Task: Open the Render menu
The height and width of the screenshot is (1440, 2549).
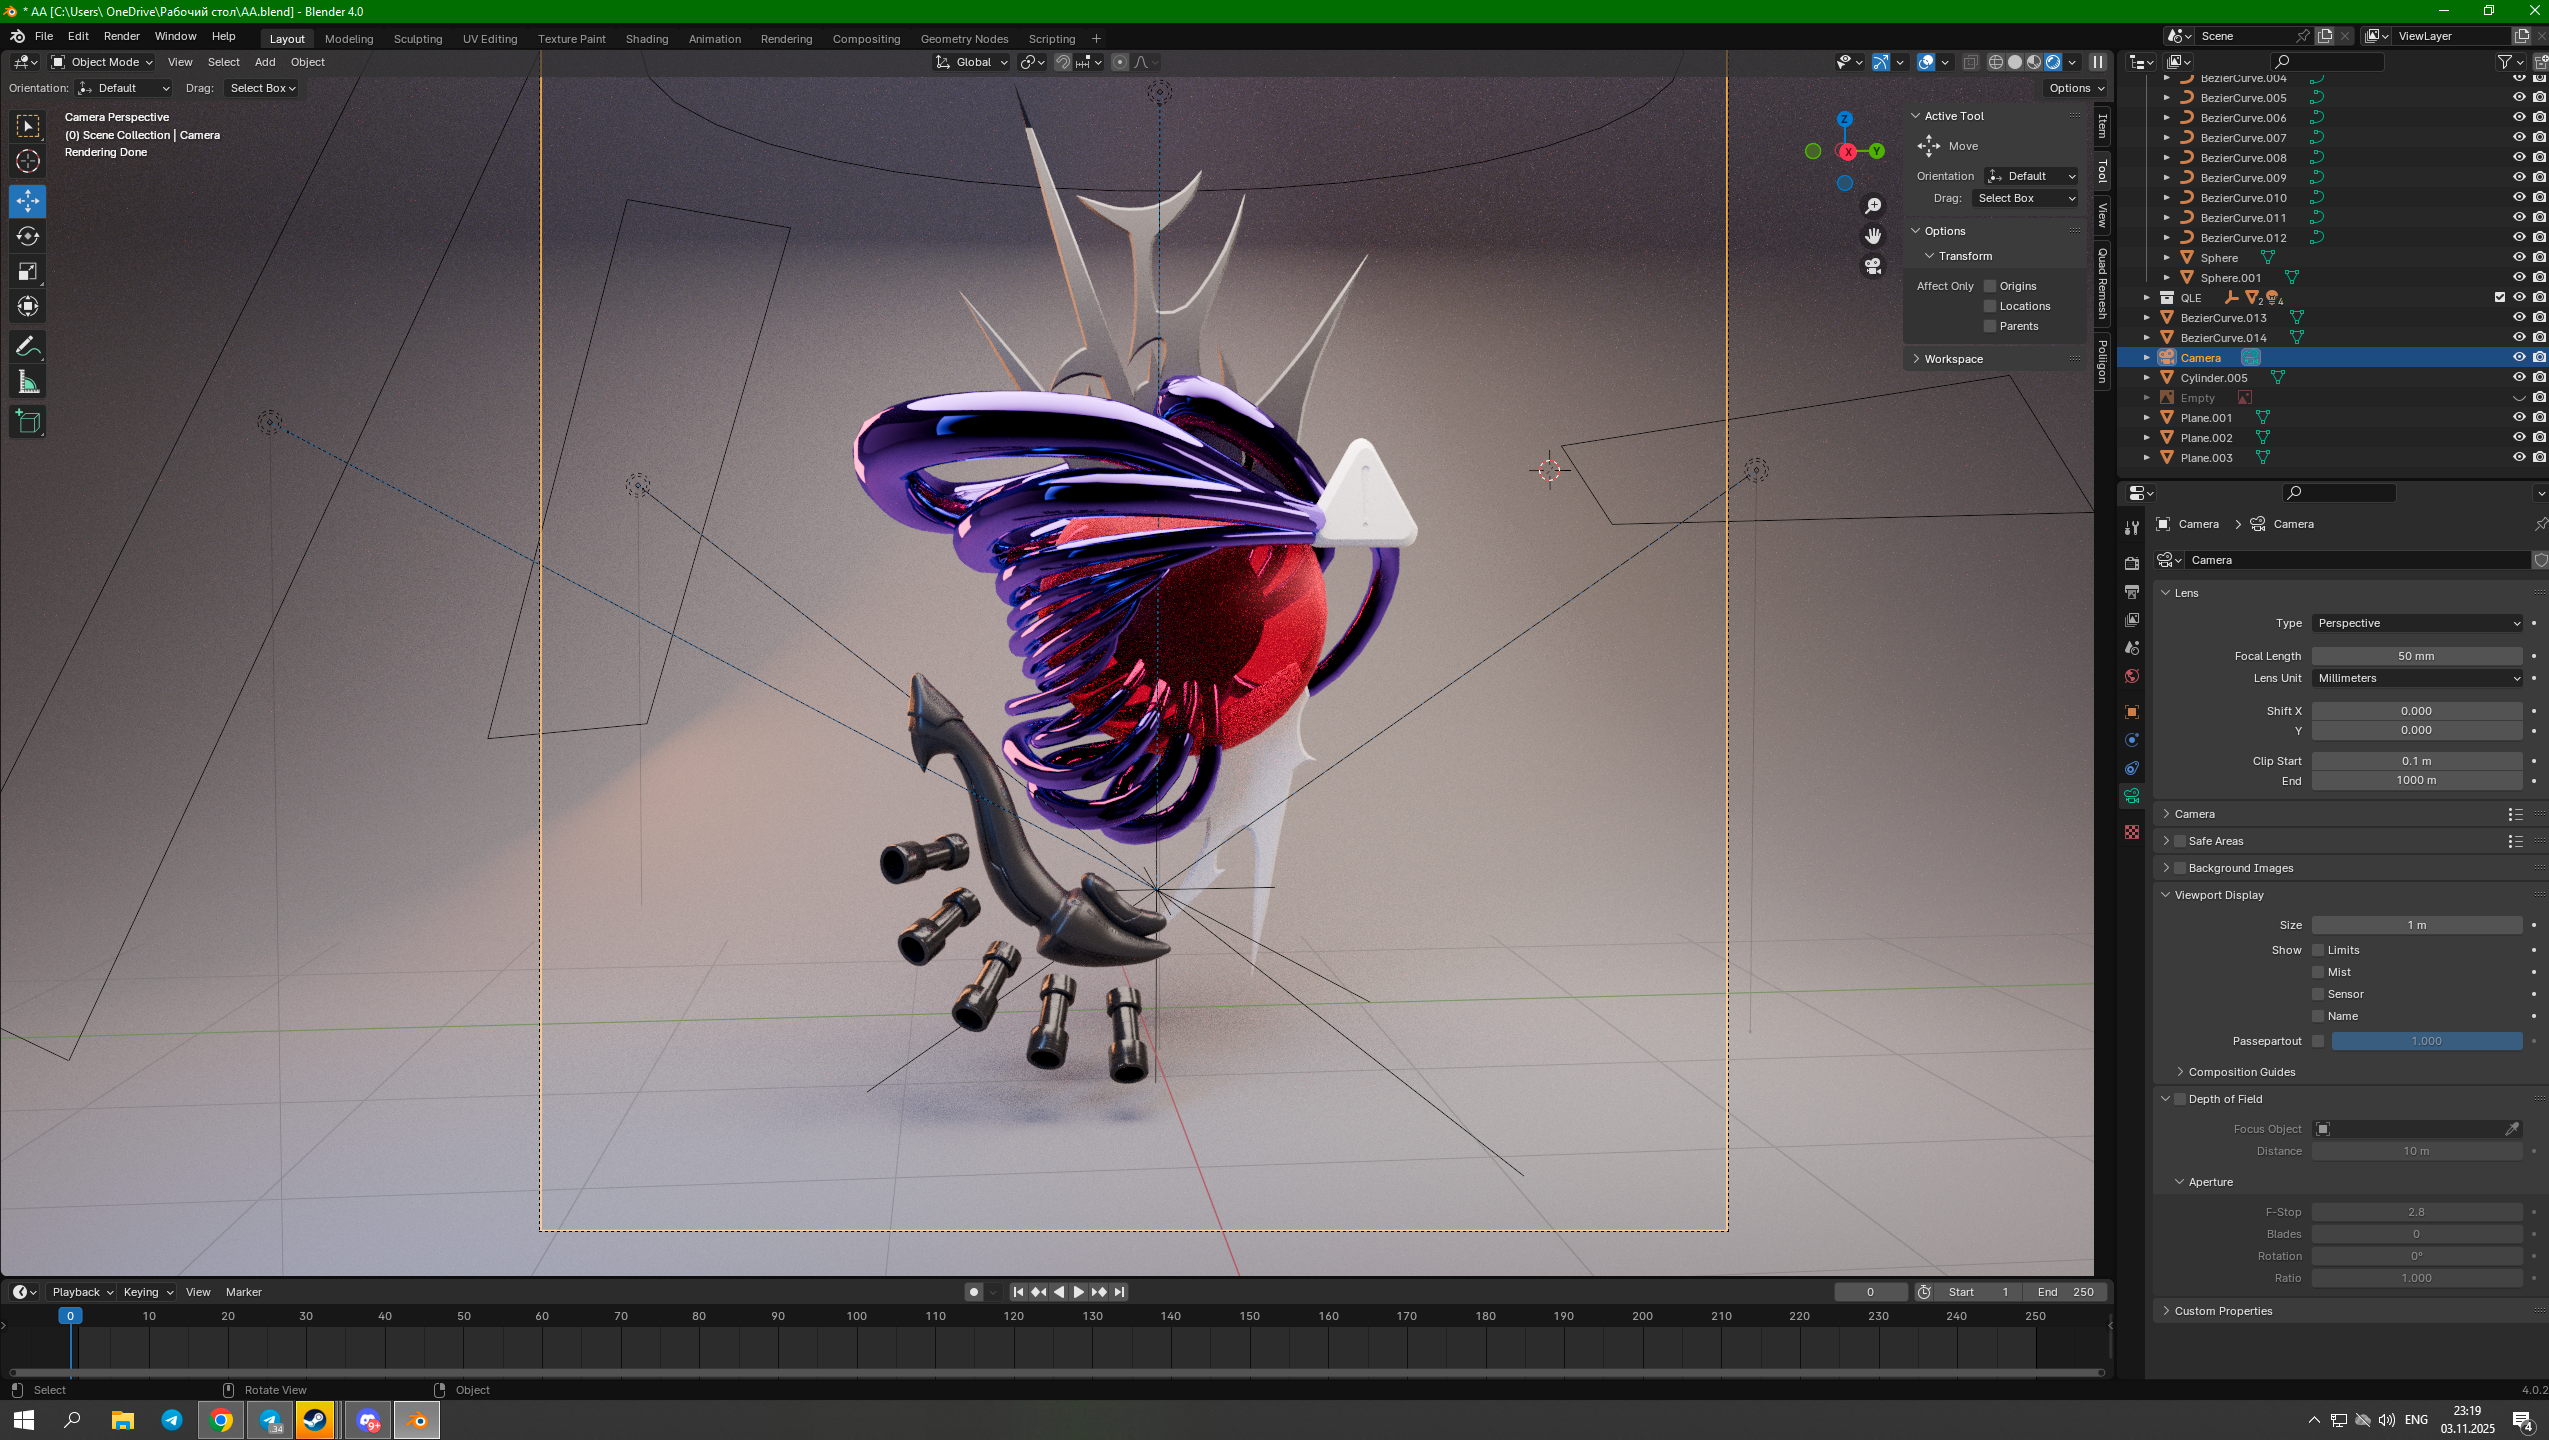Action: tap(121, 36)
